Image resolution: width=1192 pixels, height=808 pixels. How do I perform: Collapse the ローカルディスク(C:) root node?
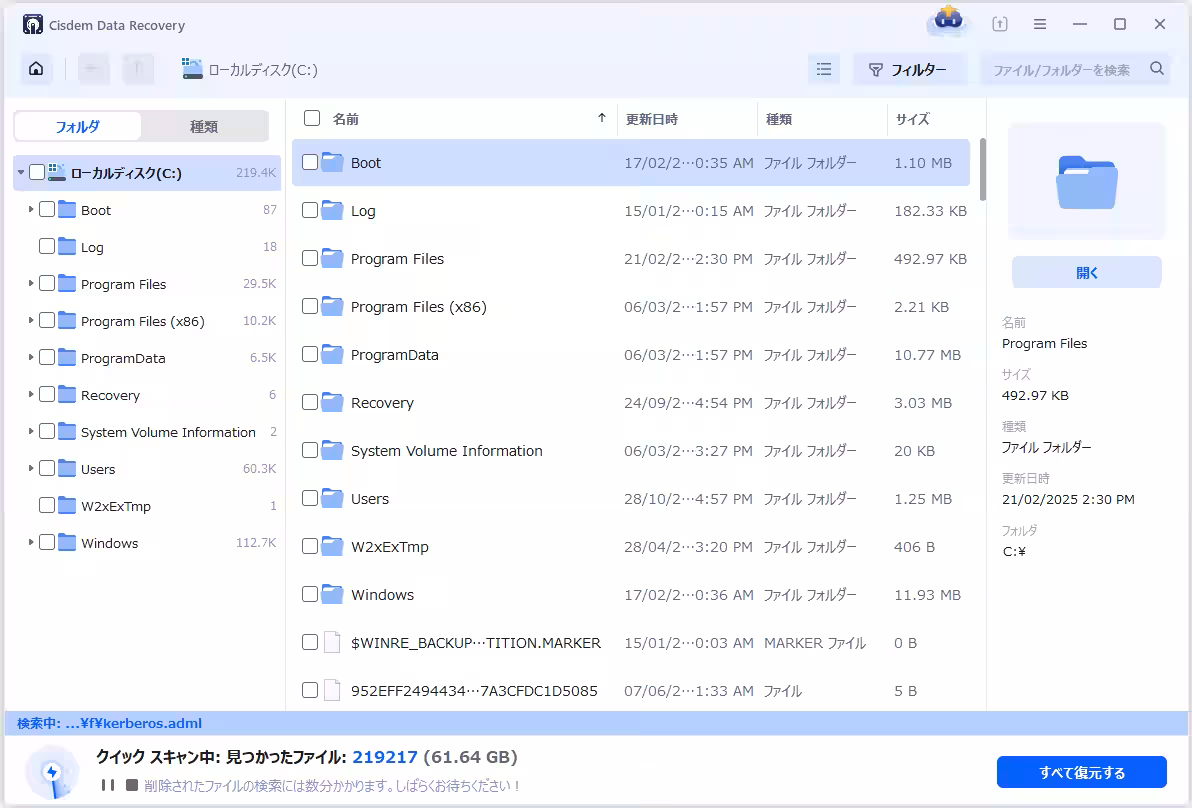click(x=21, y=173)
